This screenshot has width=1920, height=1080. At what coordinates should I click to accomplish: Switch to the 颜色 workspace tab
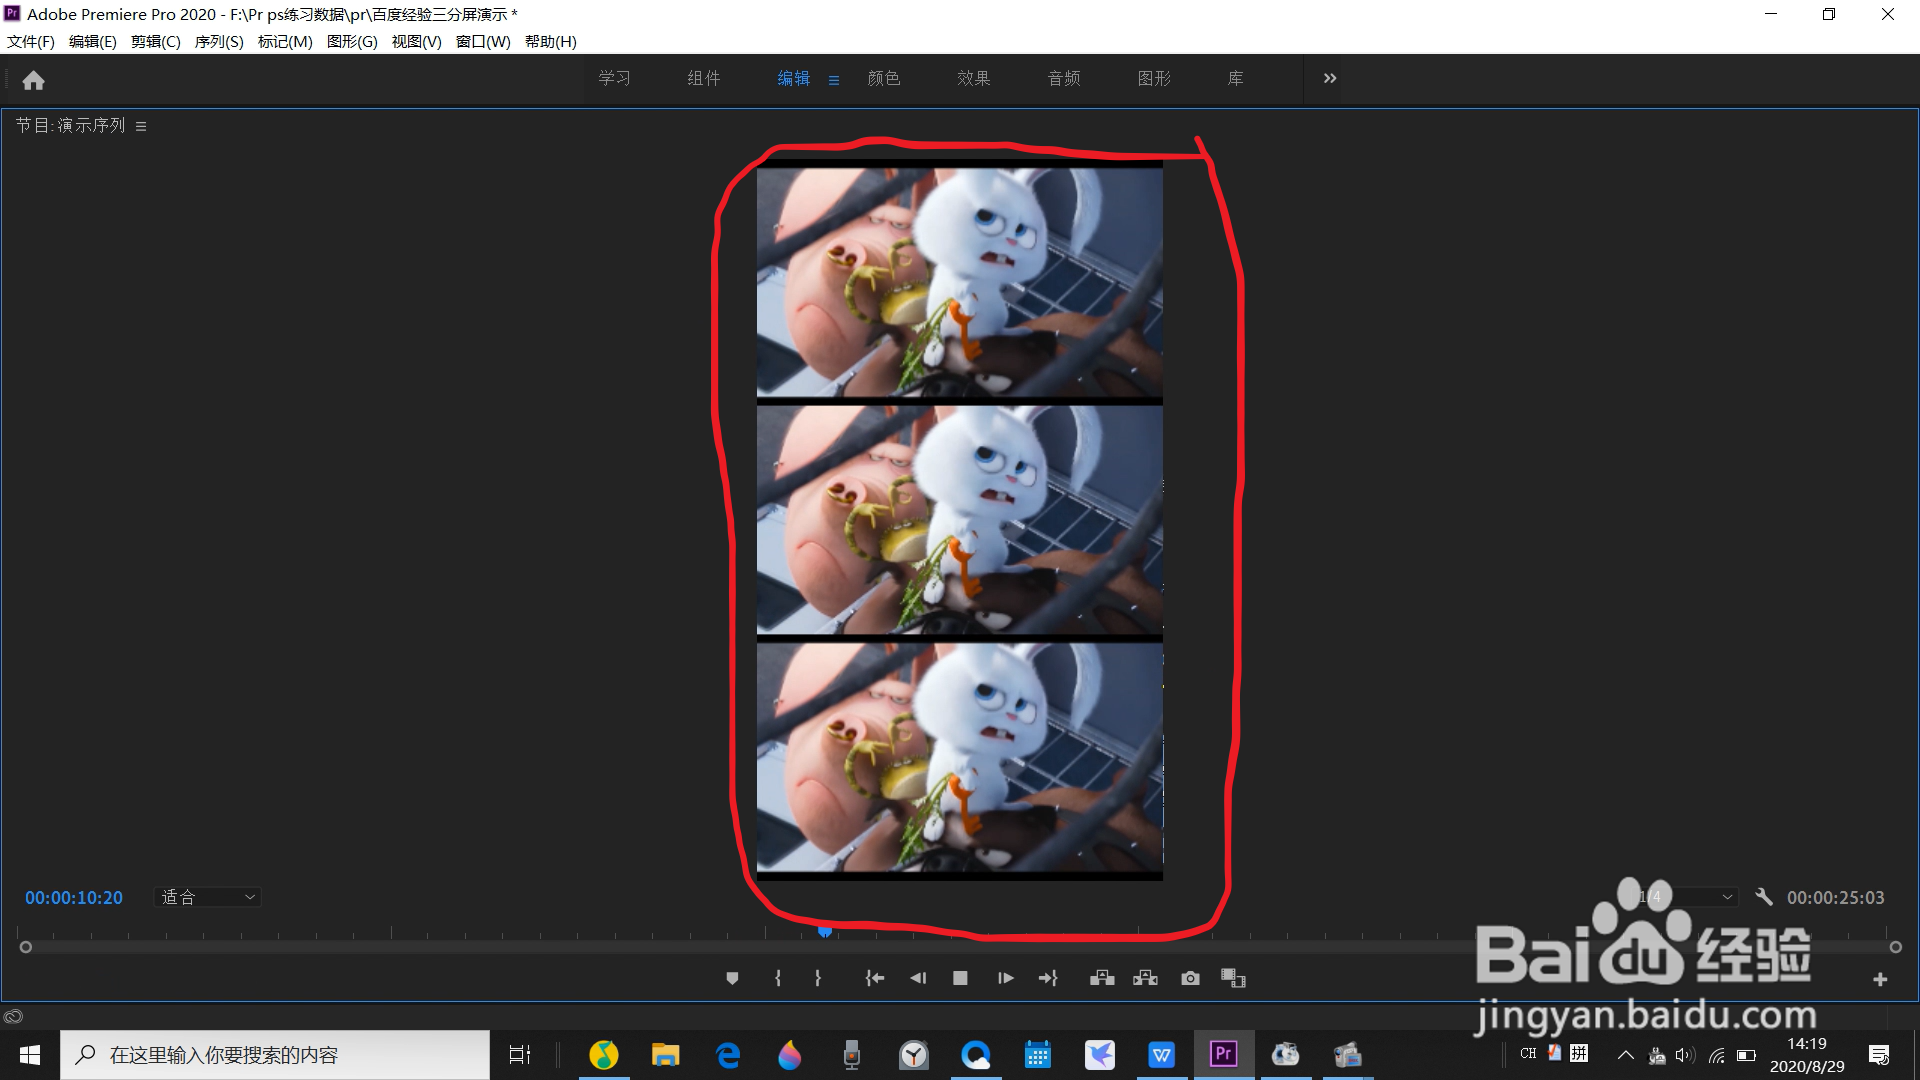pos(883,78)
